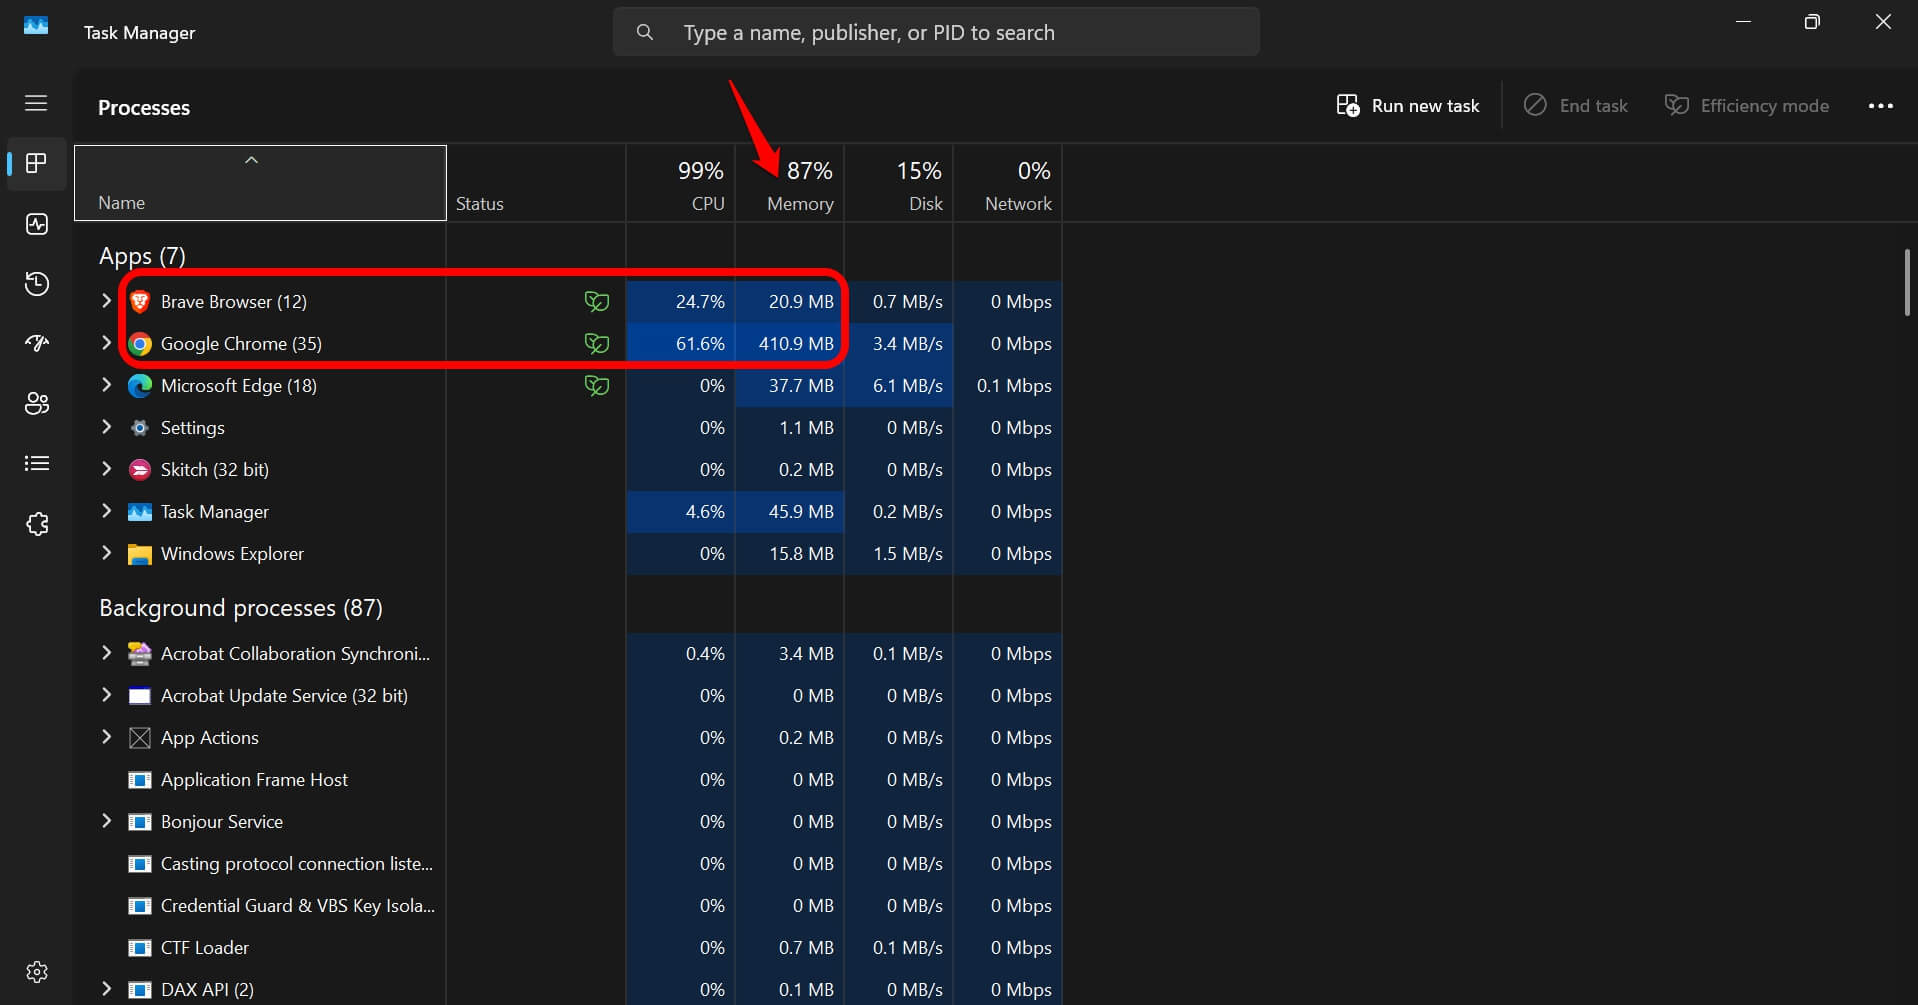Click the Google Chrome app icon
This screenshot has height=1005, width=1918.
click(x=140, y=344)
